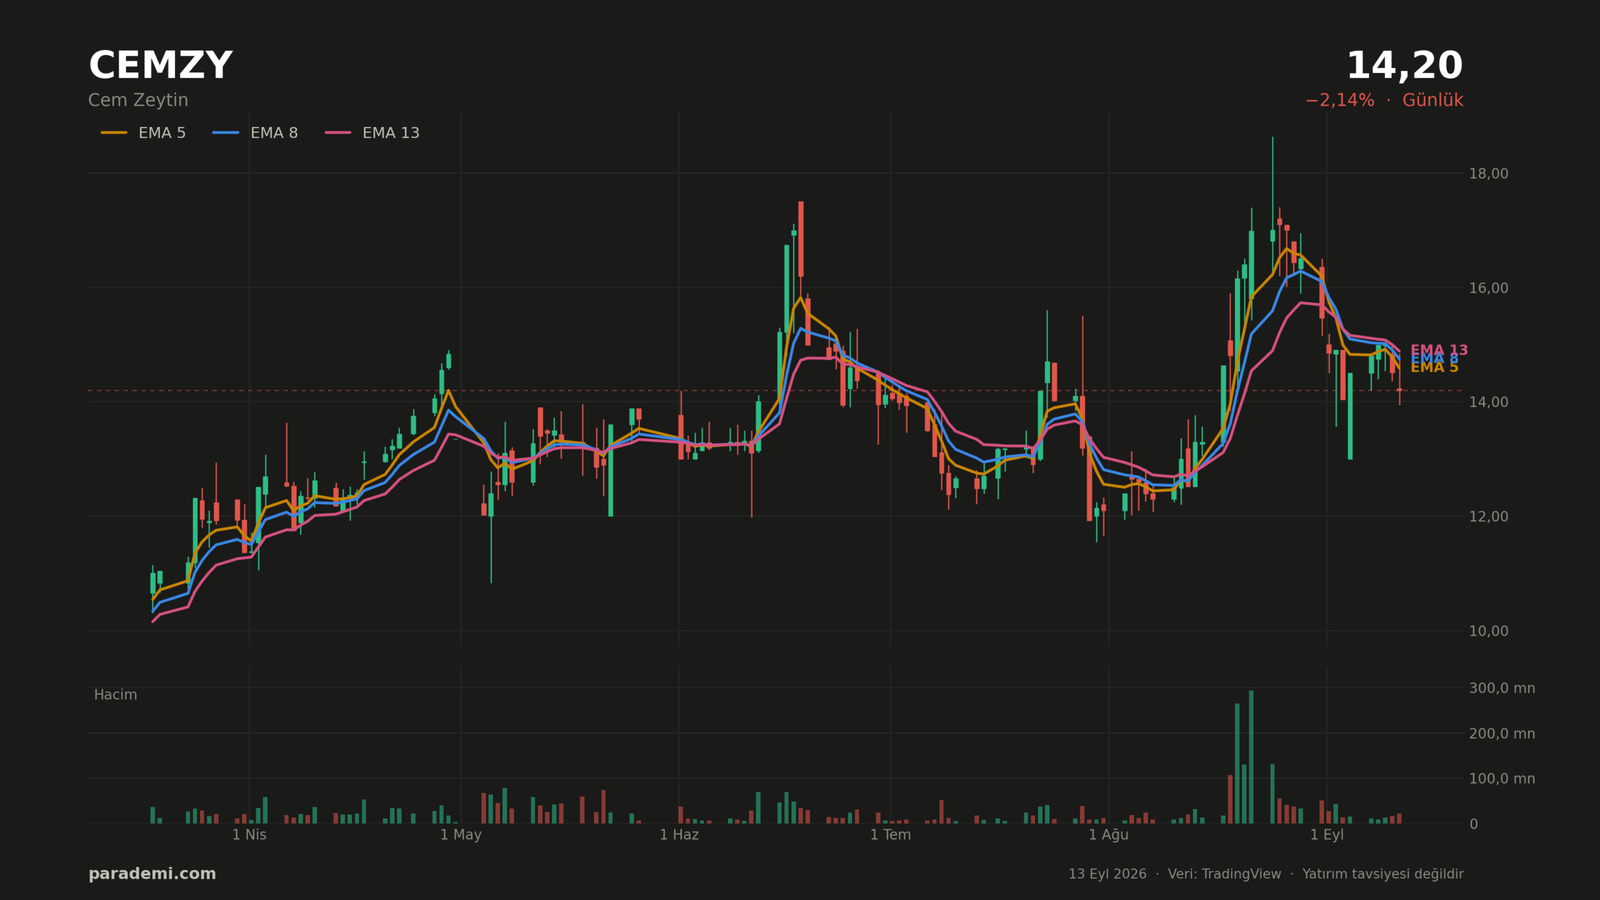Click the 1 Eyl date label
The height and width of the screenshot is (900, 1600).
[1327, 835]
